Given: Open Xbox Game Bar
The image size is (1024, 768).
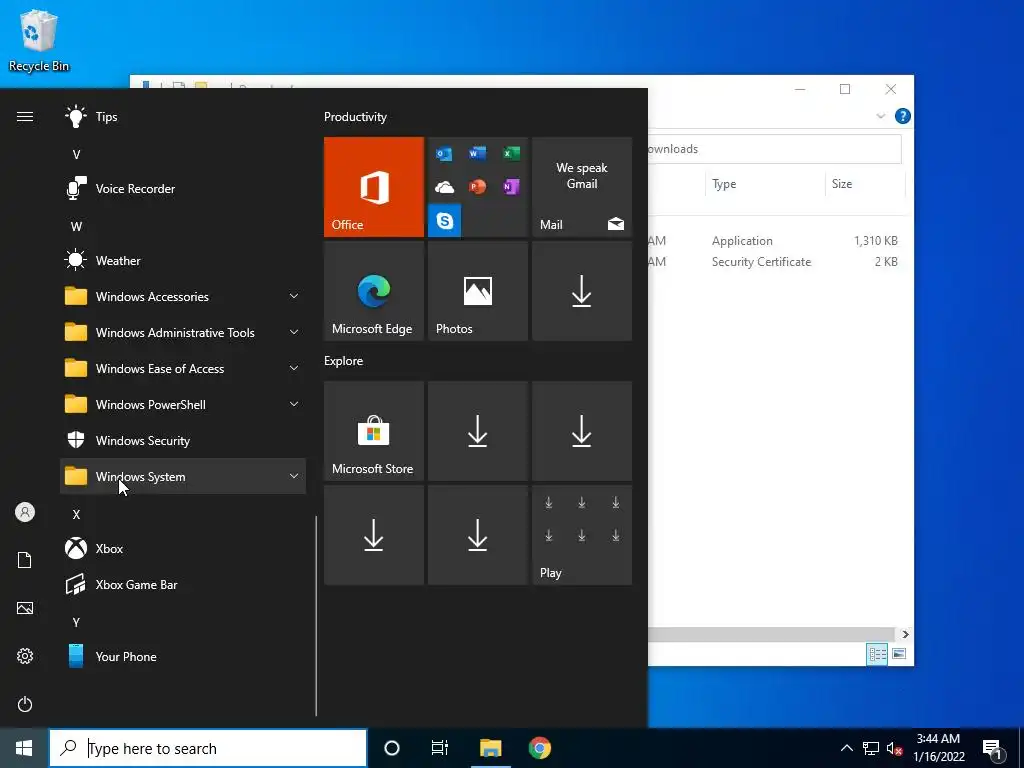Looking at the screenshot, I should (183, 584).
